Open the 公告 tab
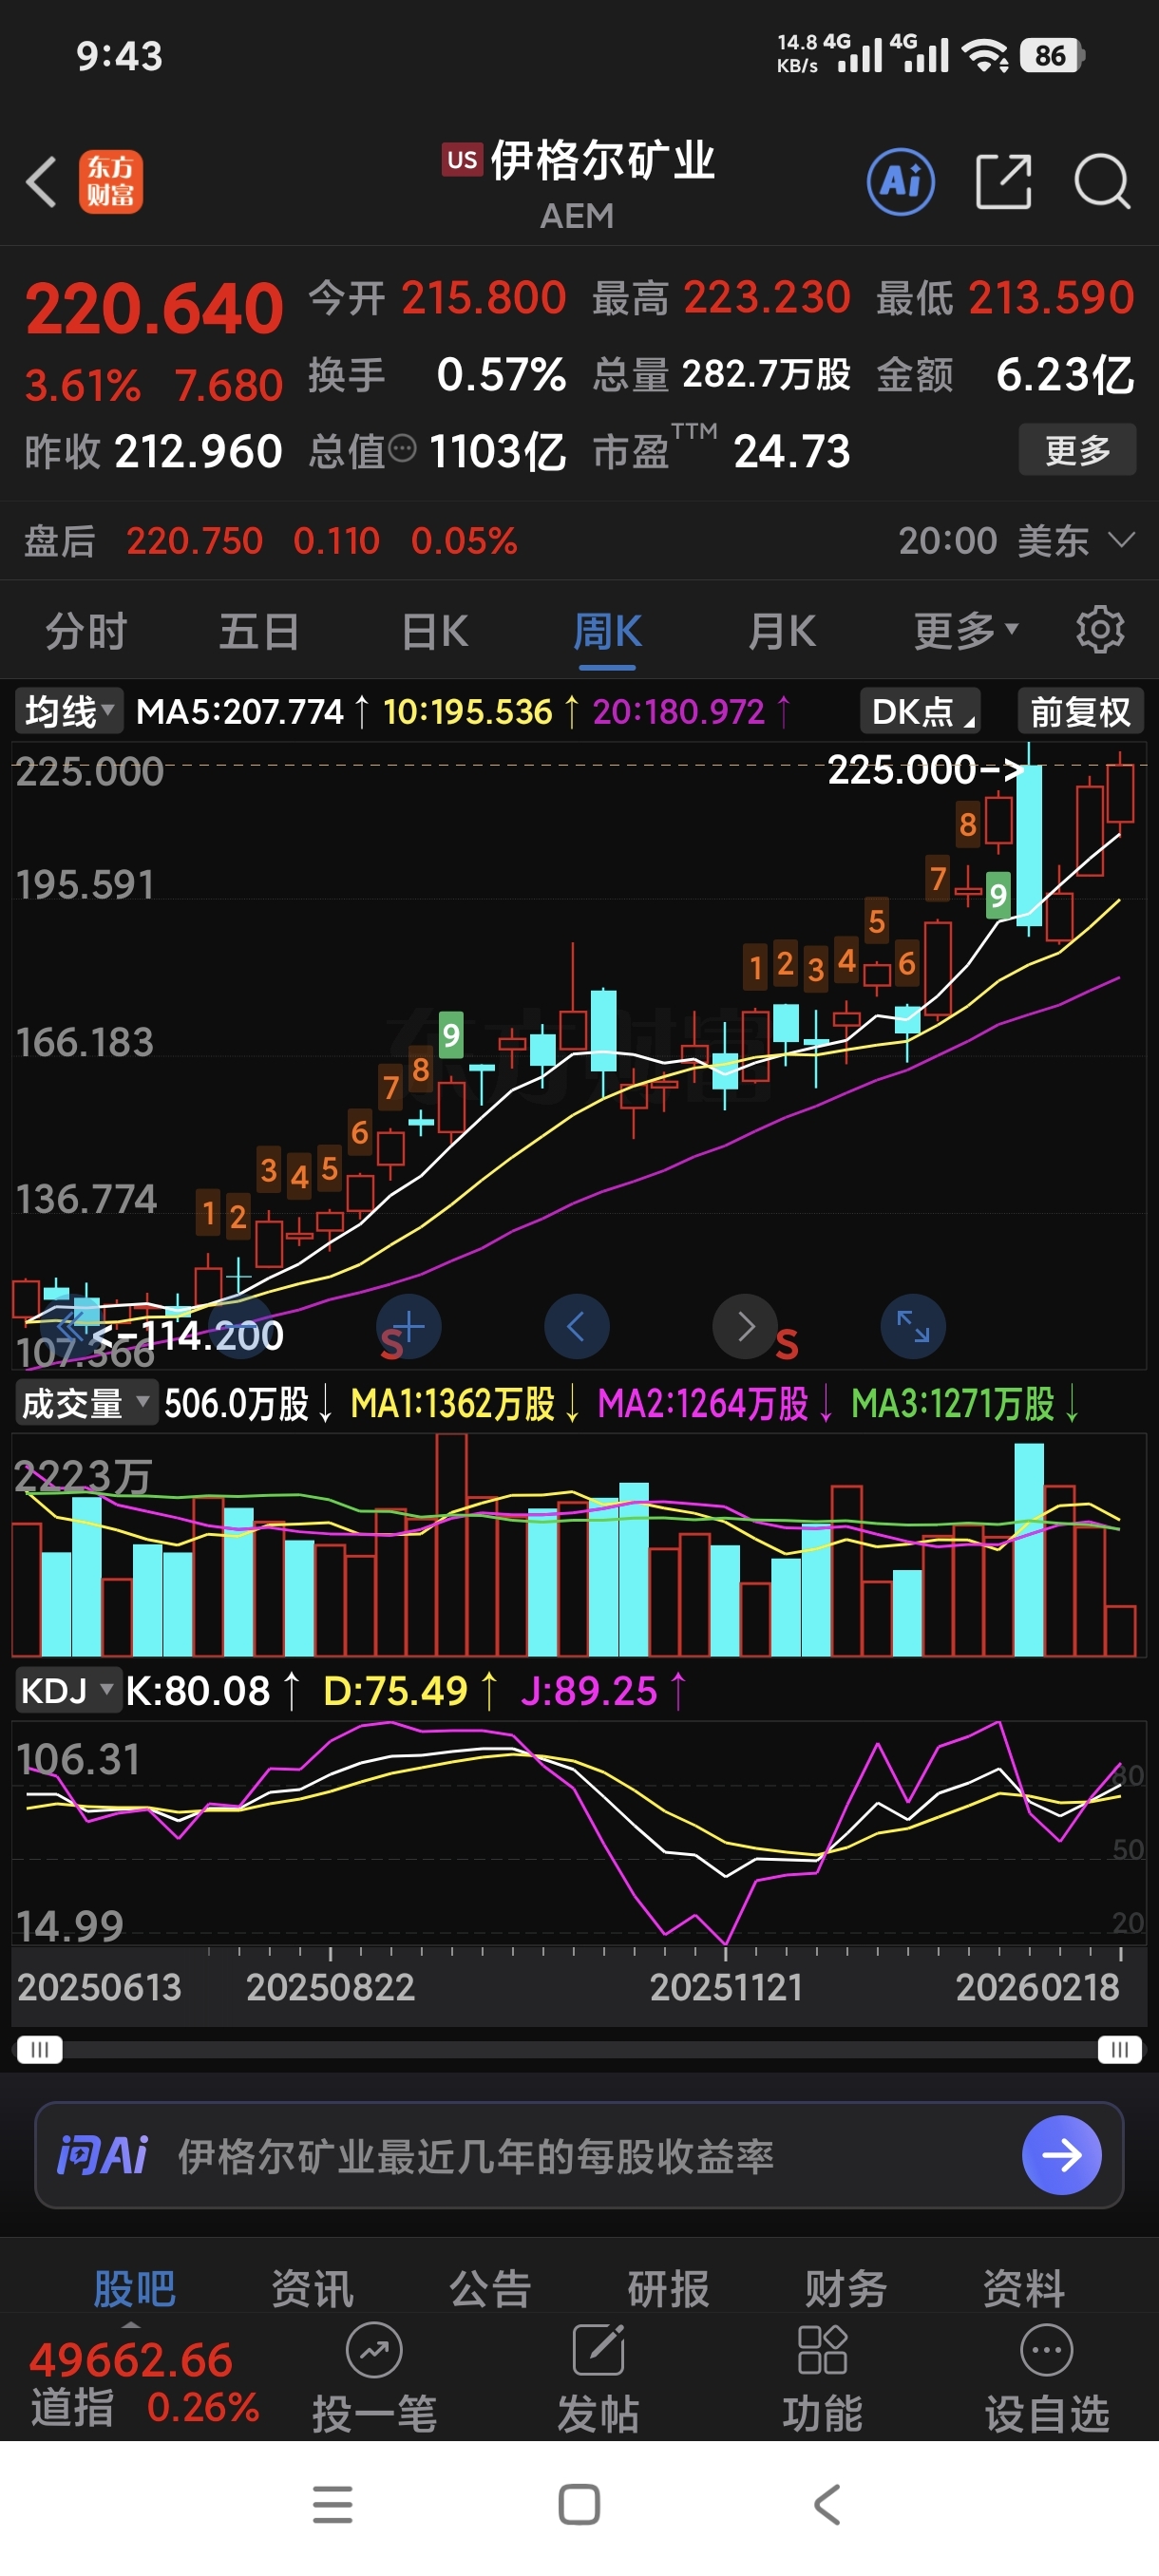 point(490,2288)
